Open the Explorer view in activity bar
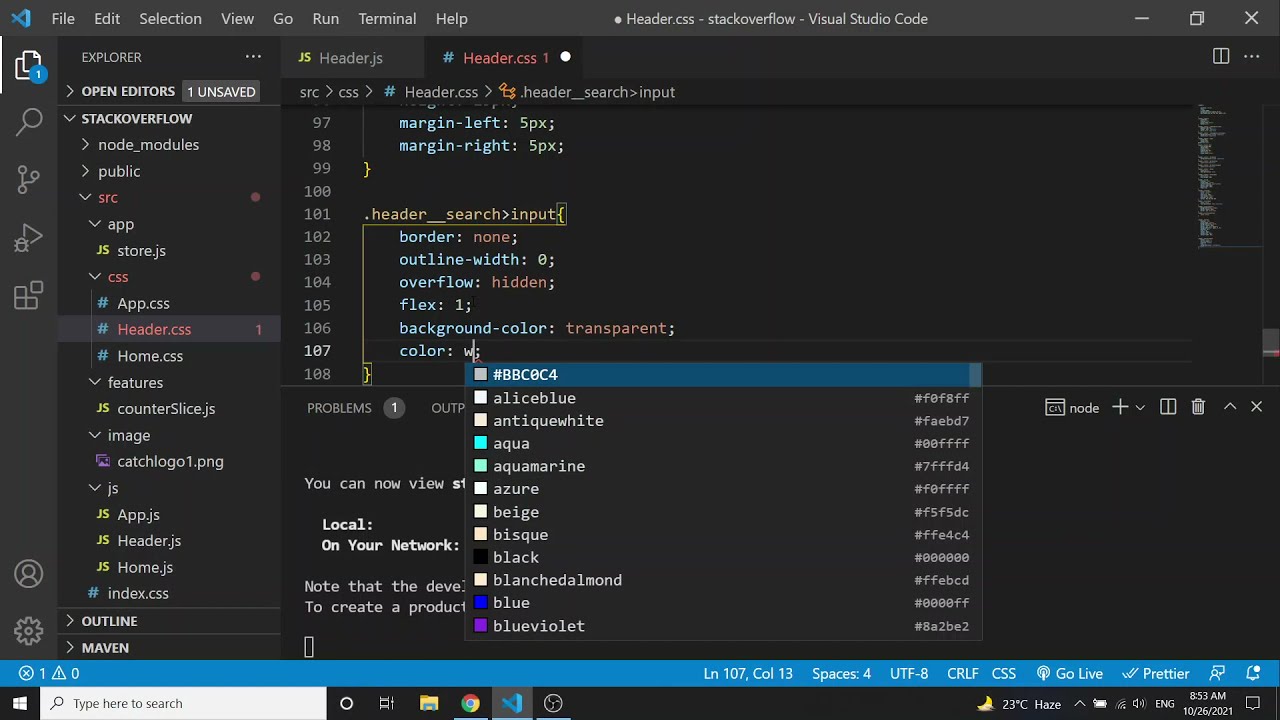1280x720 pixels. pos(28,67)
